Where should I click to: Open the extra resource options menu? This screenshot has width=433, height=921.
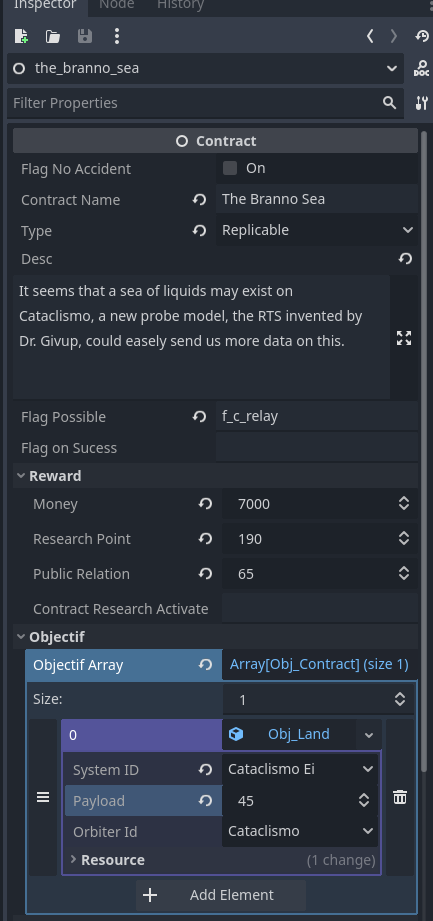(117, 36)
